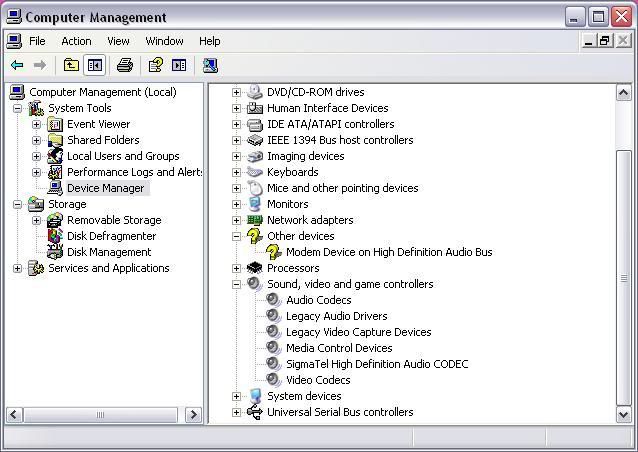Screen dimensions: 638x452
Task: Select Media Control Devices entry
Action: pos(339,348)
